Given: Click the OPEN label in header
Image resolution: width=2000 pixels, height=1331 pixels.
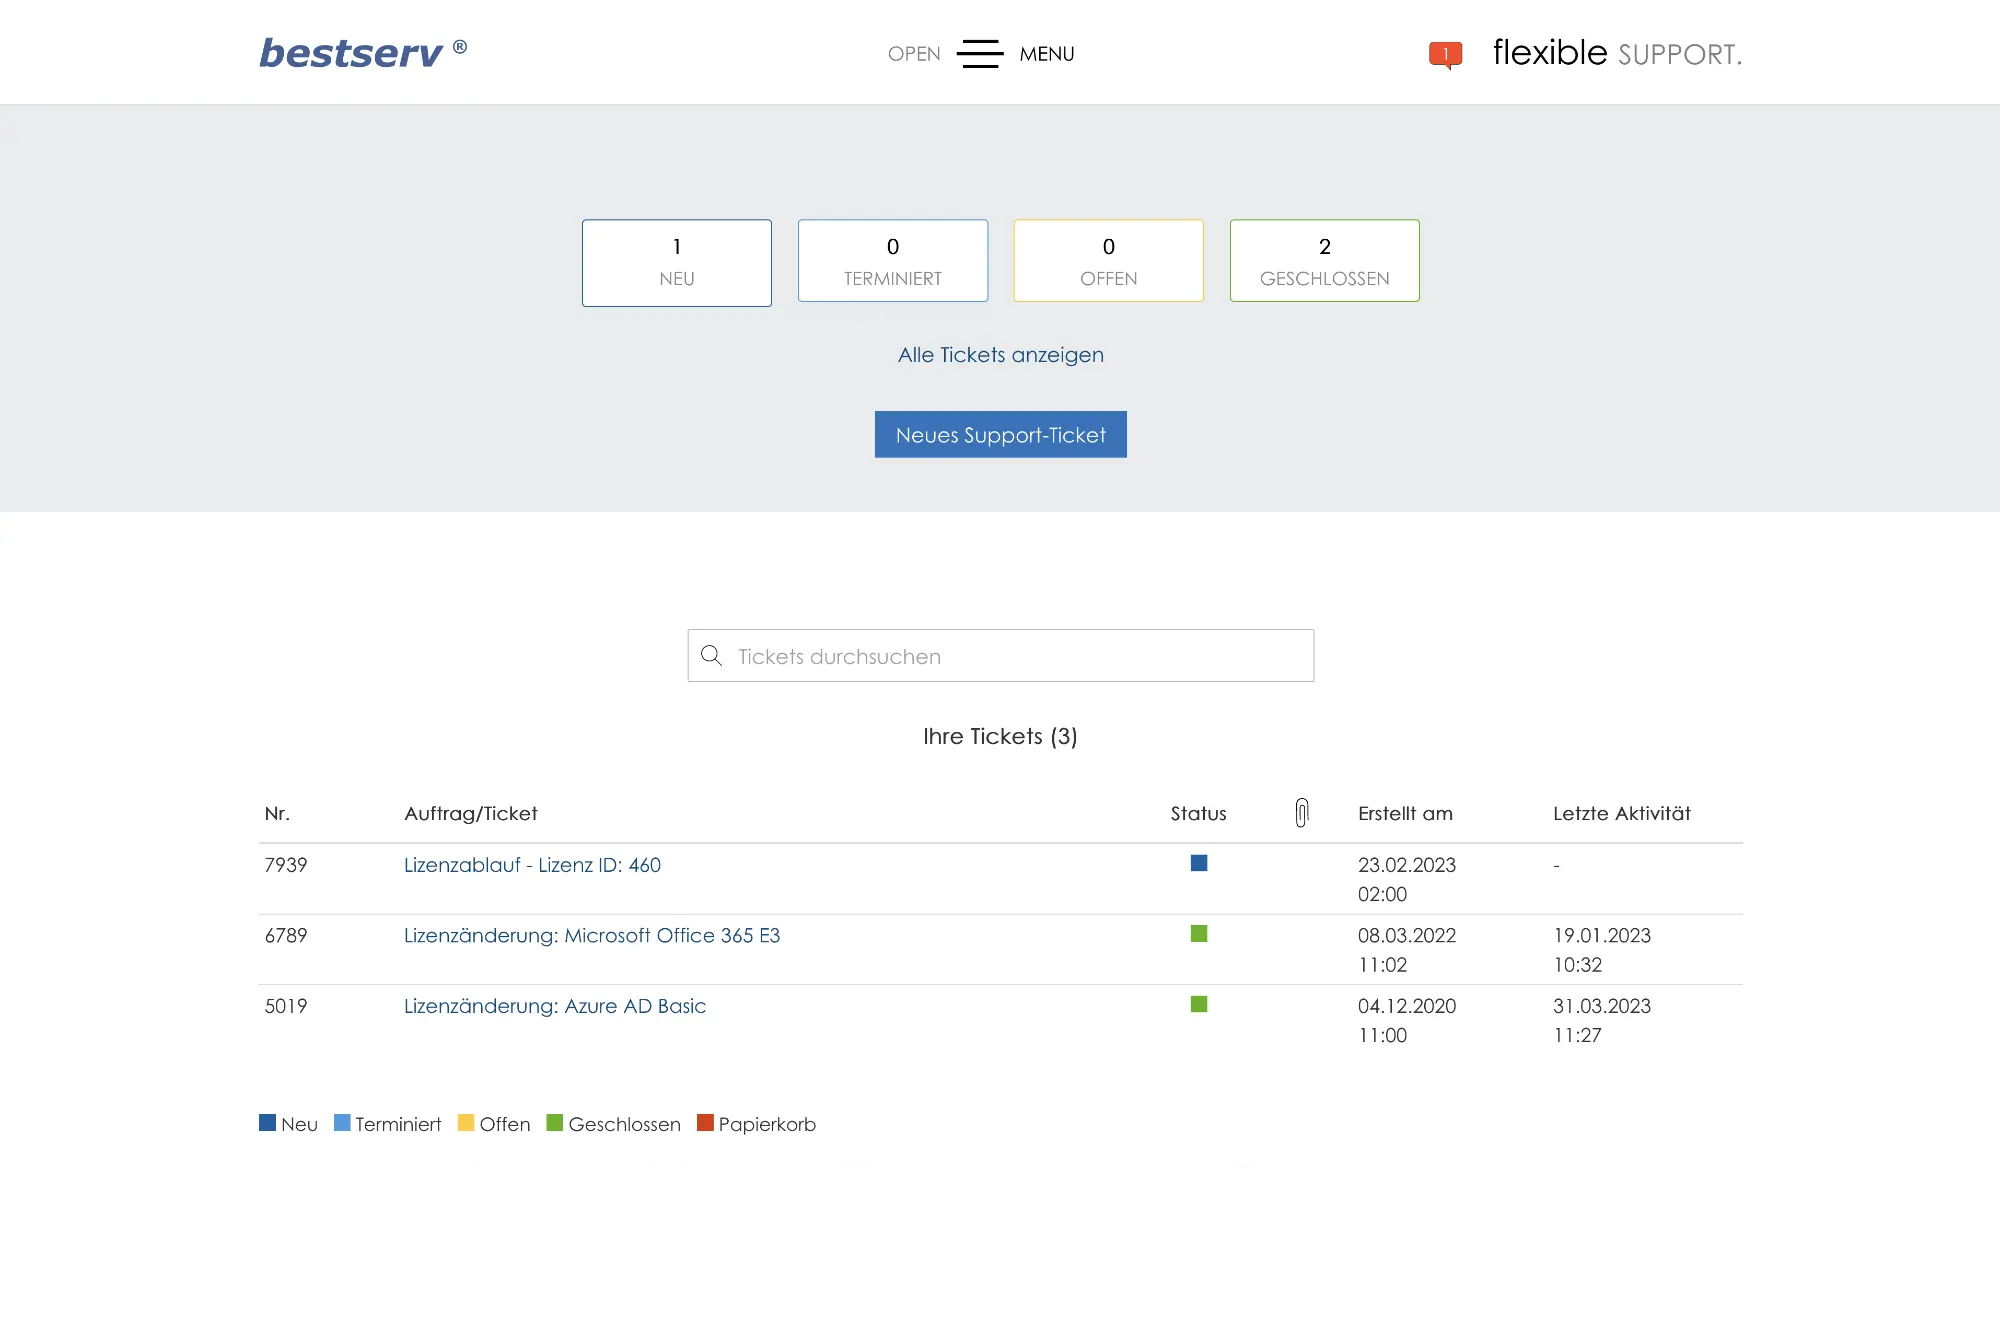Looking at the screenshot, I should click(x=914, y=54).
